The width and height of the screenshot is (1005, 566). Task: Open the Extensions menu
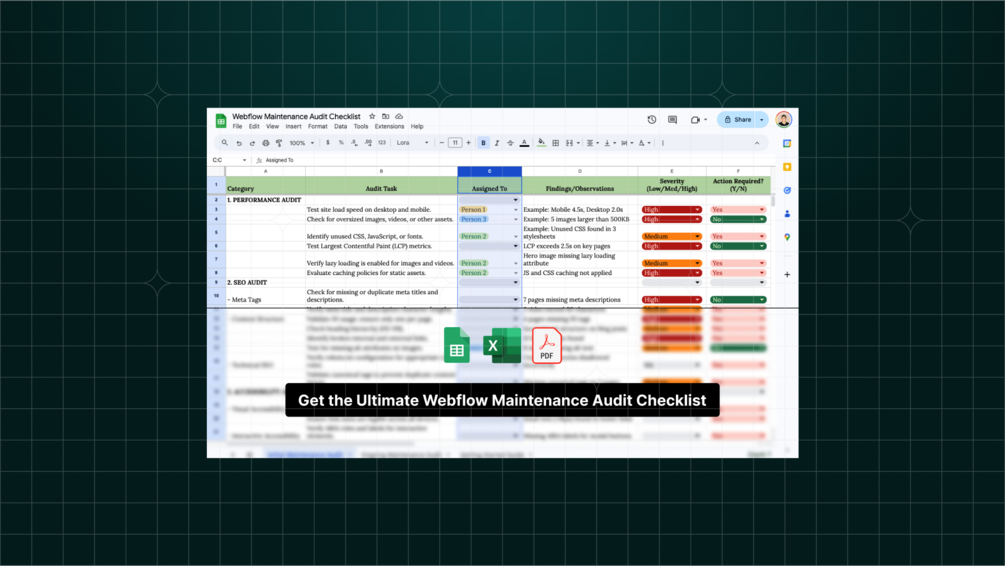tap(389, 127)
